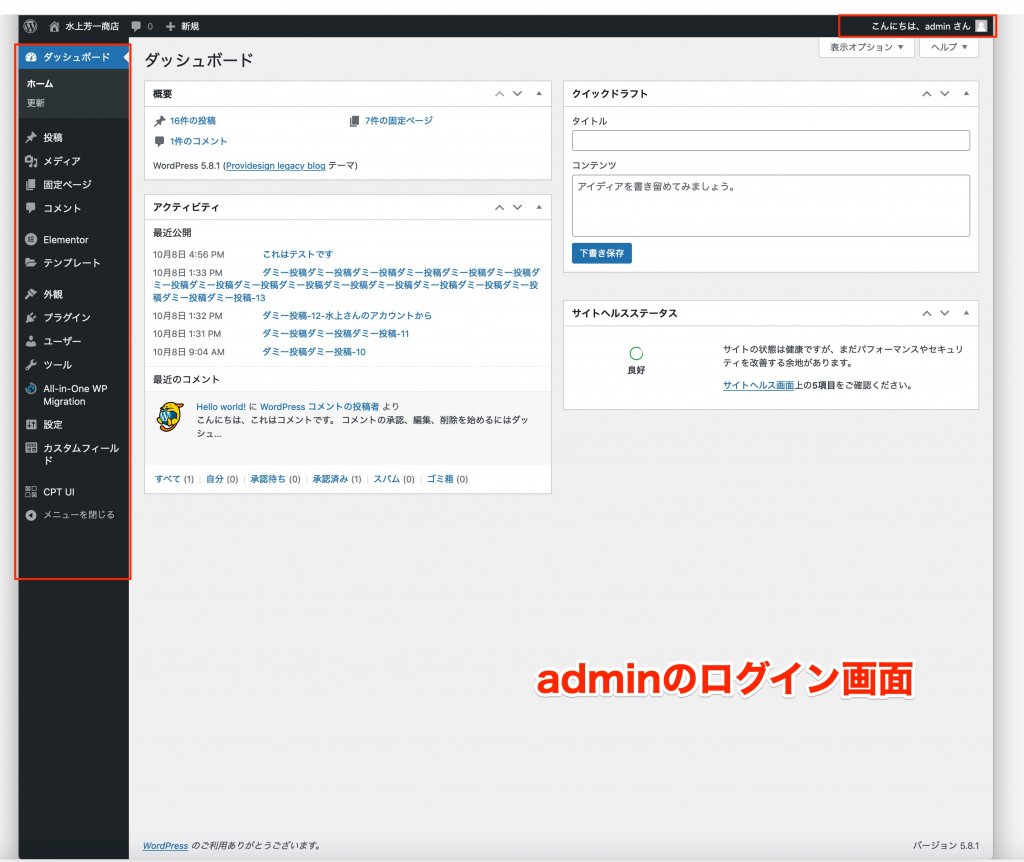Click the 良好 site health status circle
Viewport: 1024px width, 862px height.
coord(636,354)
